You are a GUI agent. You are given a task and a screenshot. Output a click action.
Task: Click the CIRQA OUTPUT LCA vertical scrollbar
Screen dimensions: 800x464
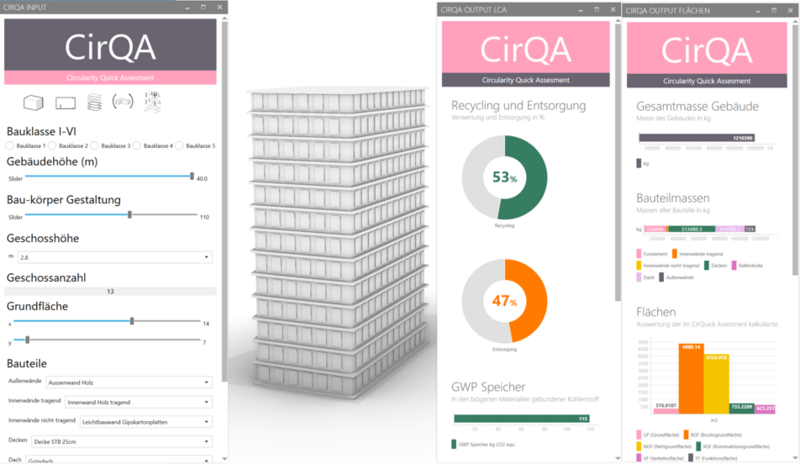pos(618,162)
